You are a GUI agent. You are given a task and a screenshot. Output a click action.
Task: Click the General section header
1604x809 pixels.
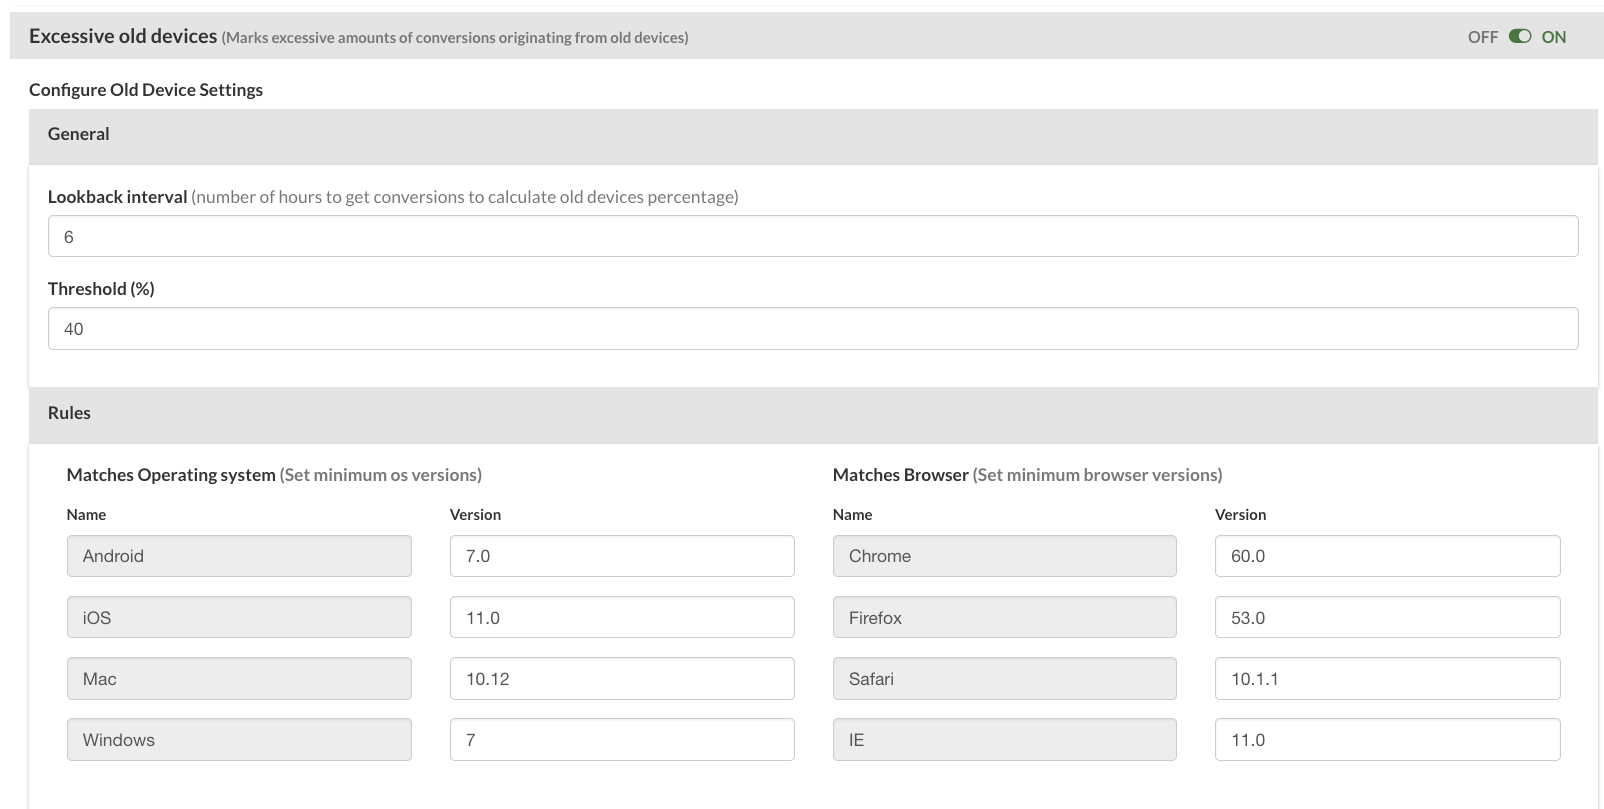[x=813, y=136]
